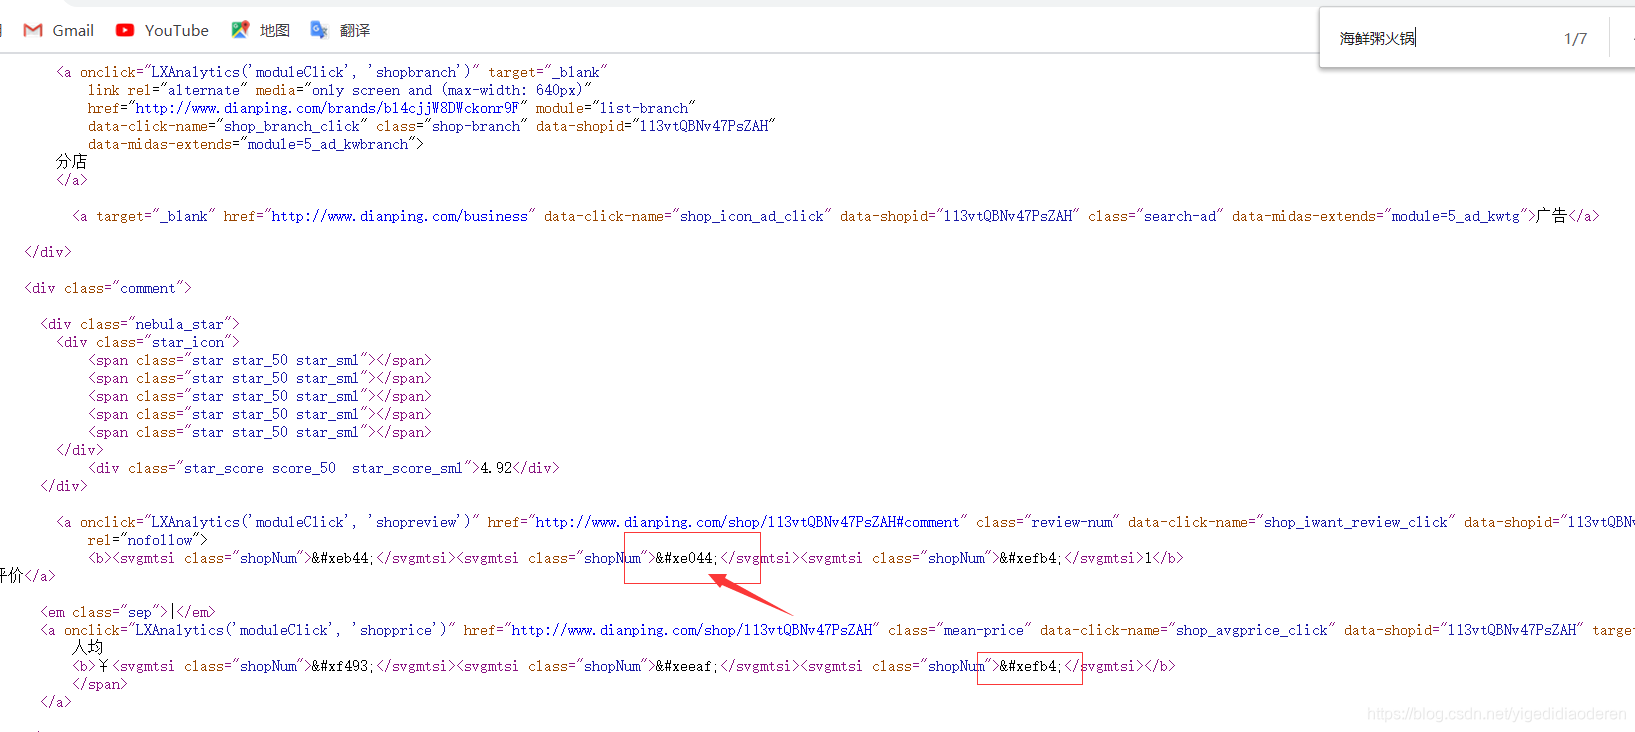Image resolution: width=1635 pixels, height=732 pixels.
Task: Open the 翻译 translate bookmark
Action: pyautogui.click(x=340, y=30)
